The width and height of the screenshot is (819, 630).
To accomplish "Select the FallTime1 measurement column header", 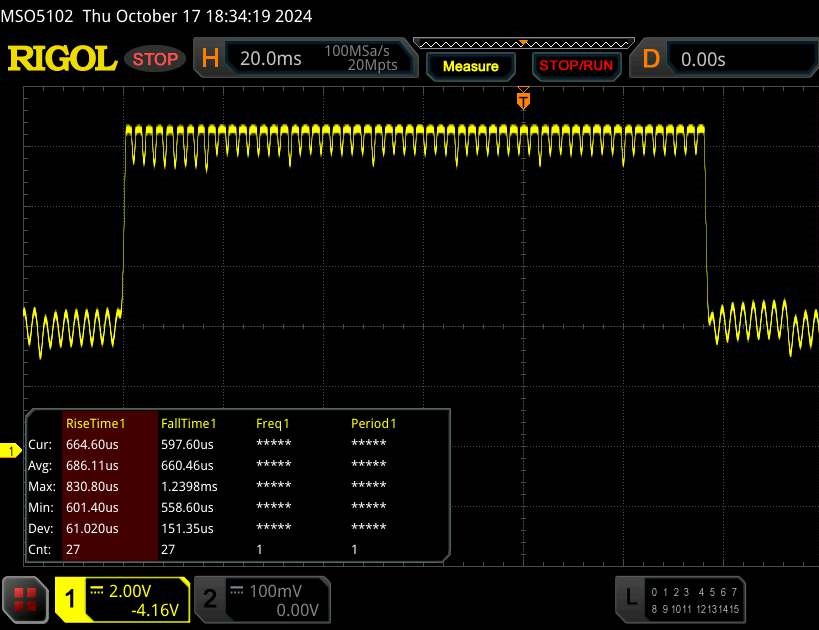I will tap(189, 423).
